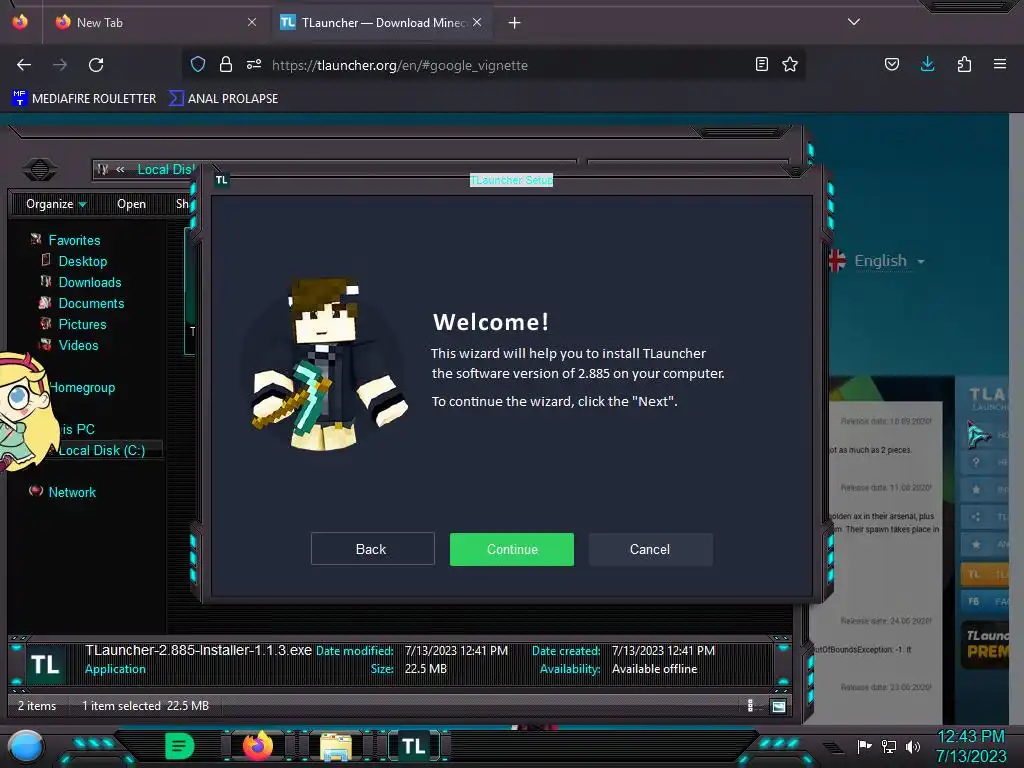This screenshot has height=768, width=1024.
Task: Click the TL icon in Explorer details pane
Action: point(46,664)
